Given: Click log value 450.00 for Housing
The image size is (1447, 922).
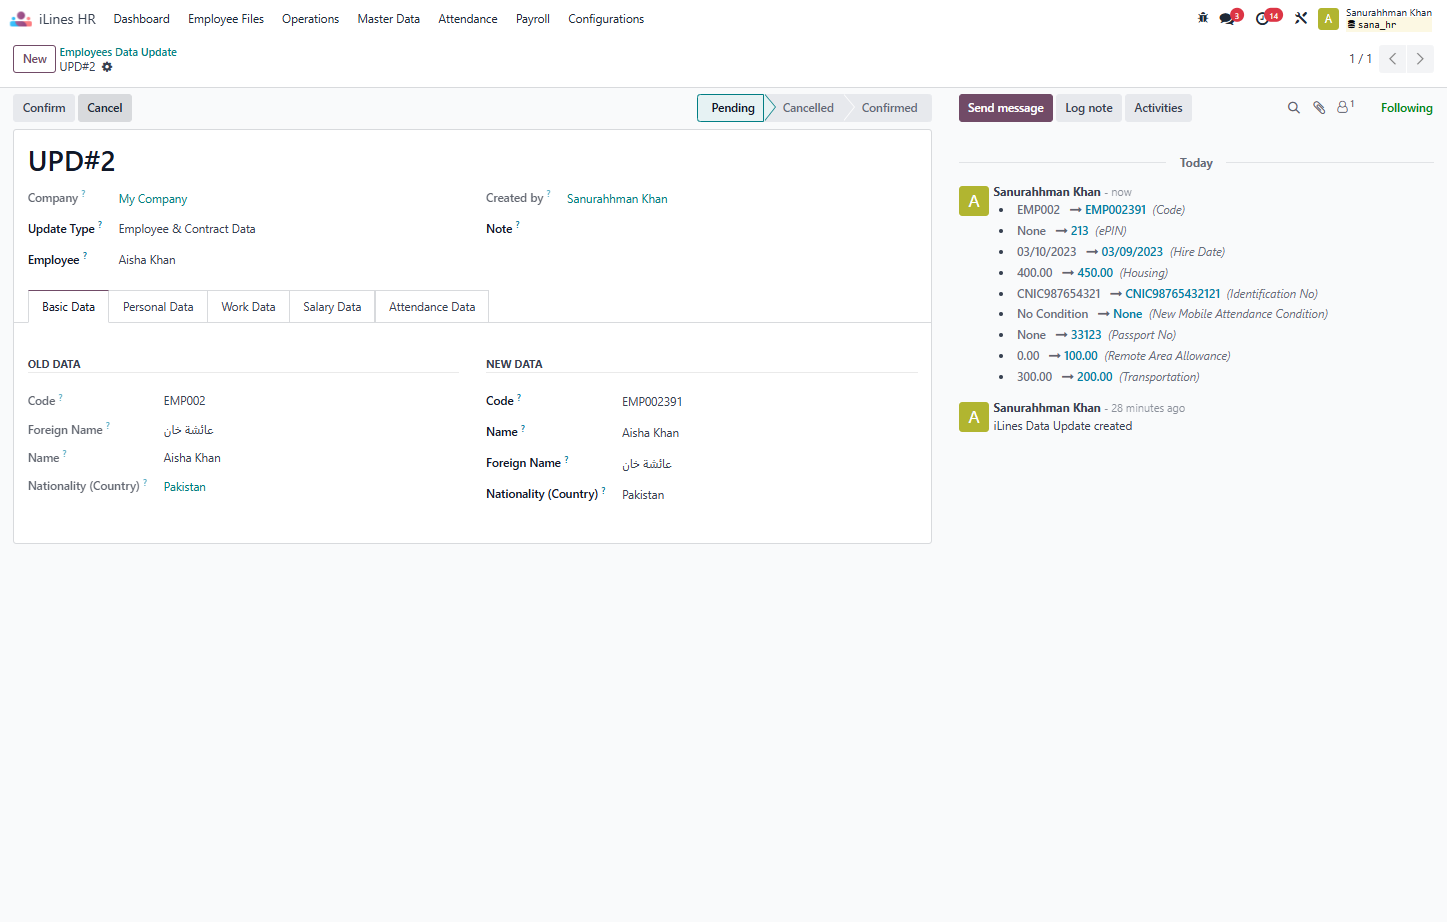Looking at the screenshot, I should point(1095,273).
